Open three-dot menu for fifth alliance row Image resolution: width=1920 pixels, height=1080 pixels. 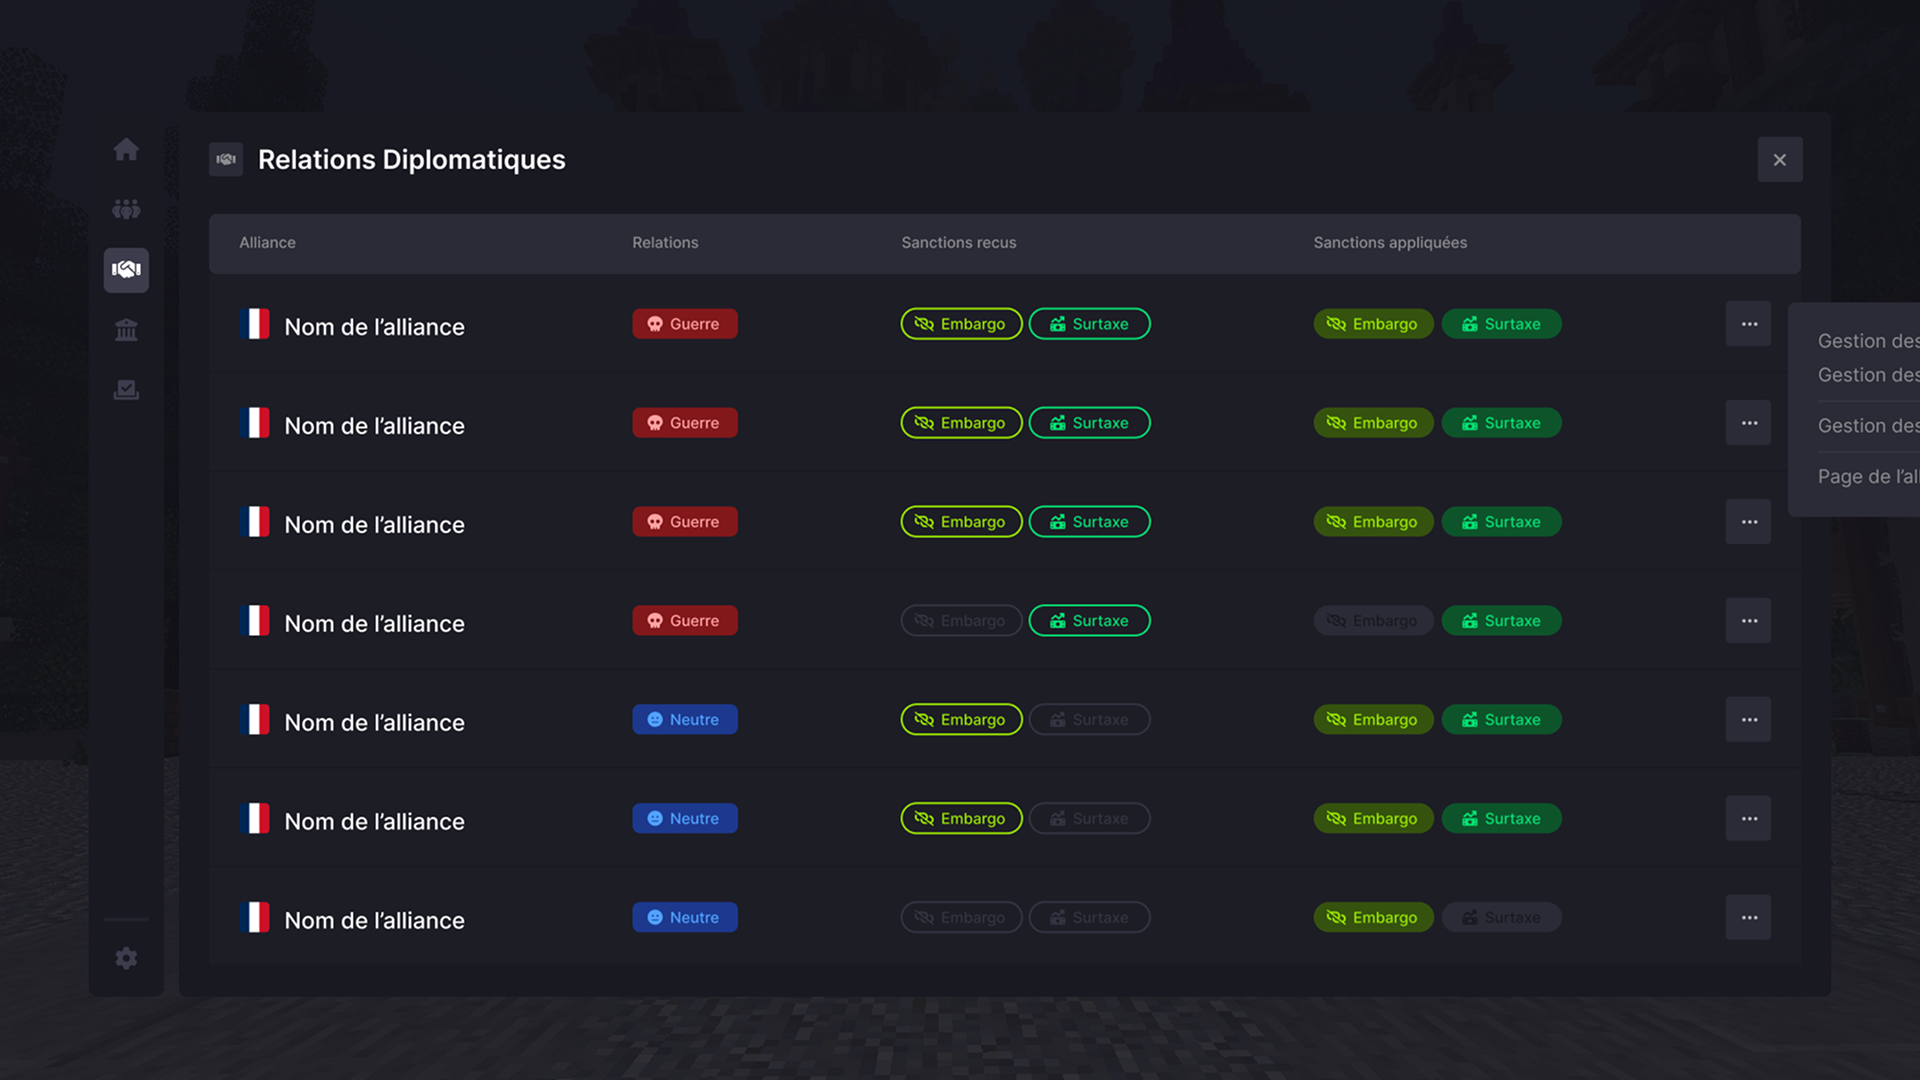[x=1748, y=720]
